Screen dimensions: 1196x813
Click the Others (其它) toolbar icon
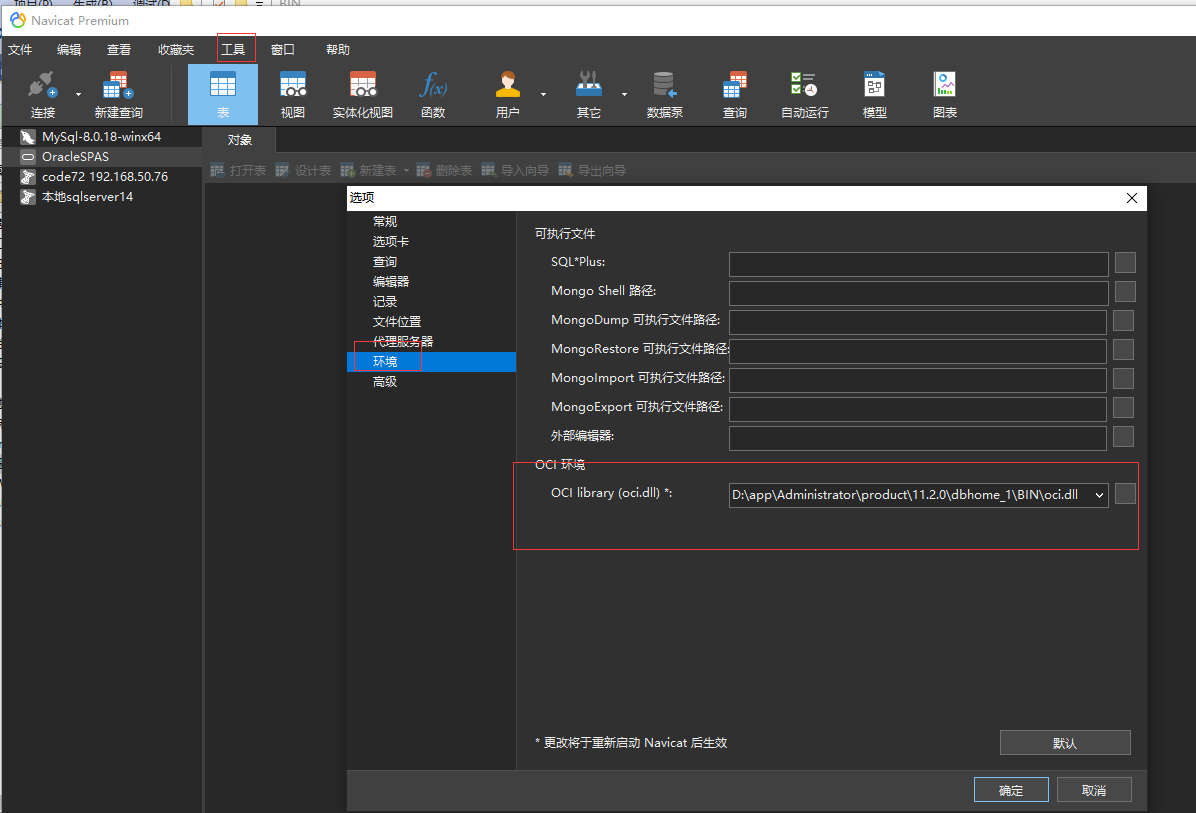point(588,95)
